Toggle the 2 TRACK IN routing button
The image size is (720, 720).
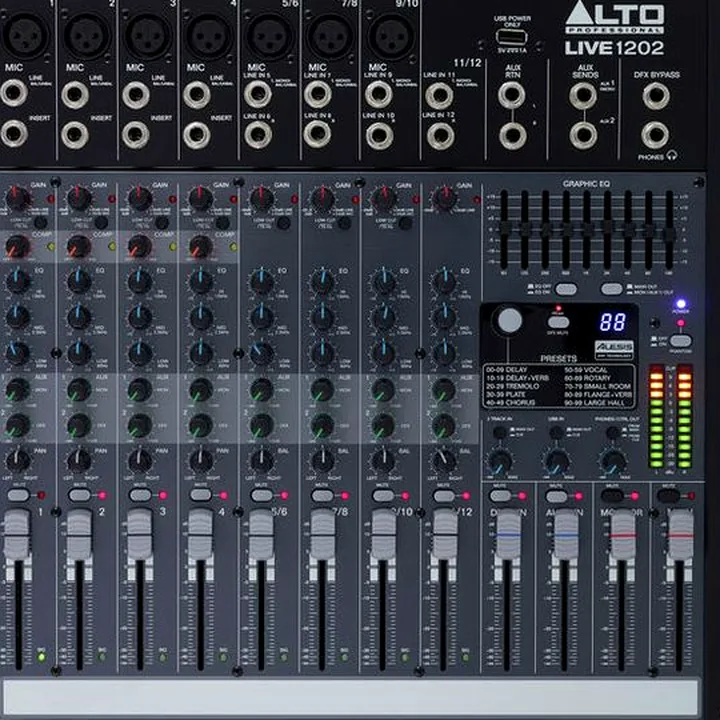[x=499, y=433]
